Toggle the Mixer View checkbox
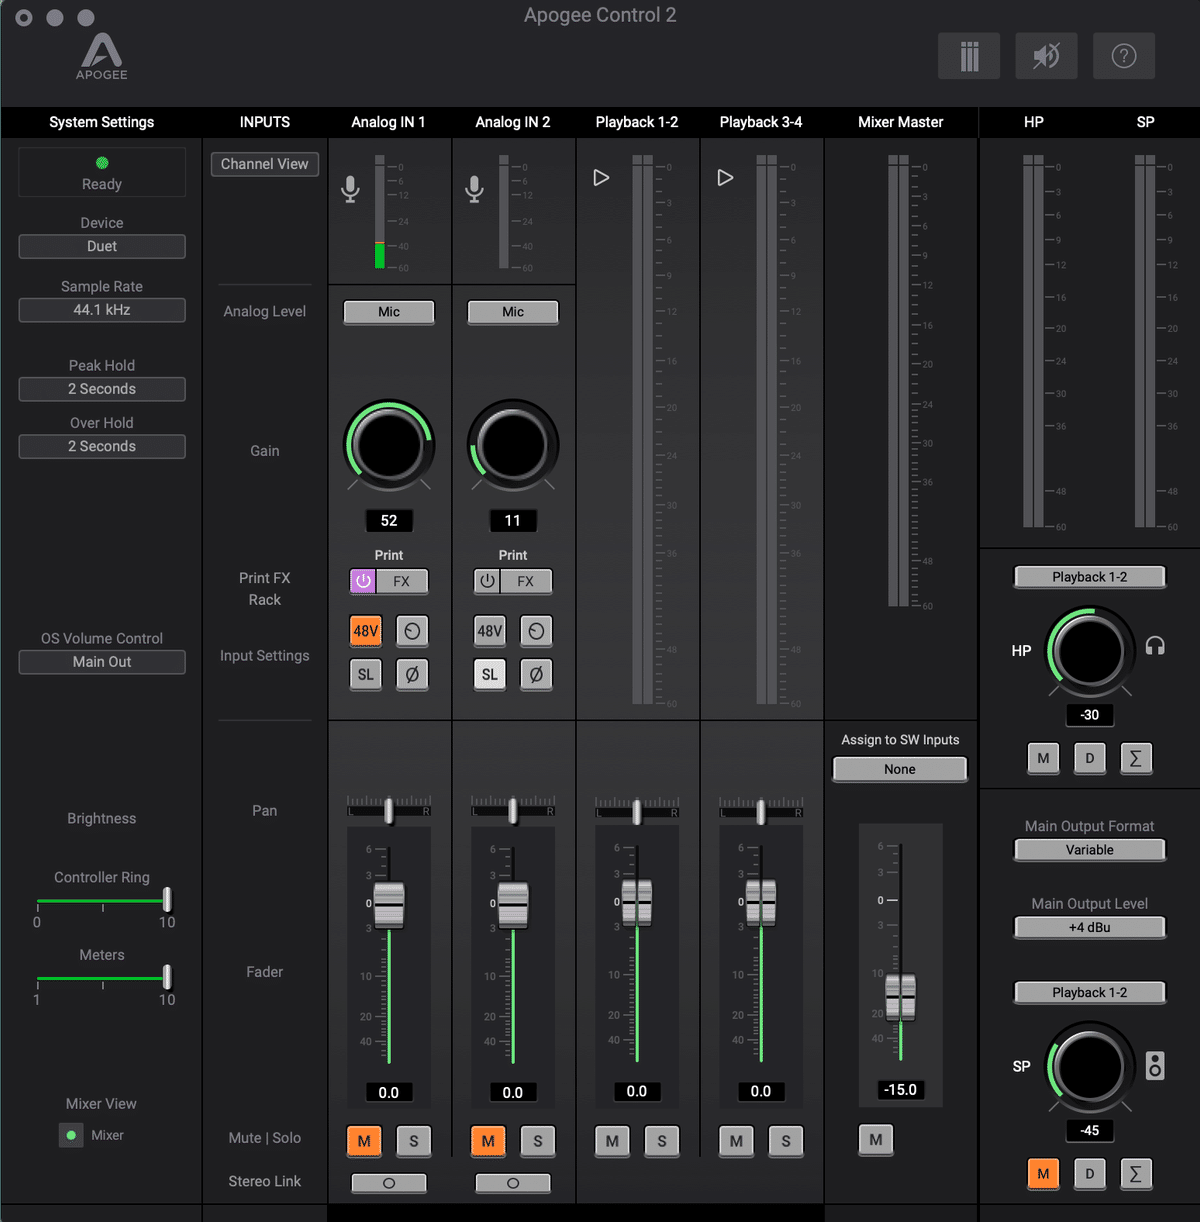 [x=71, y=1135]
